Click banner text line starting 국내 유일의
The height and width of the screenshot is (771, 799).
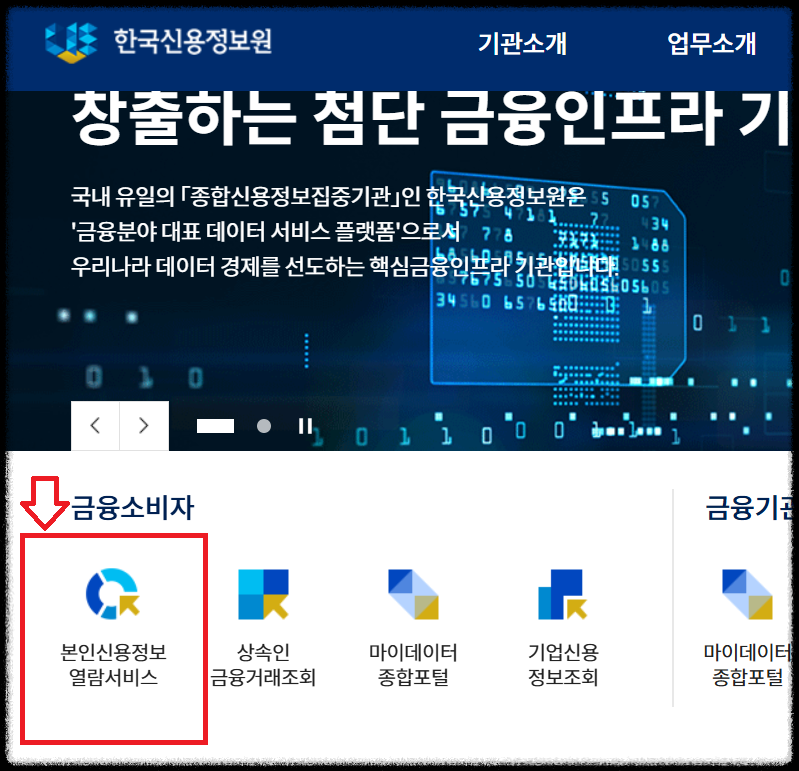[329, 197]
